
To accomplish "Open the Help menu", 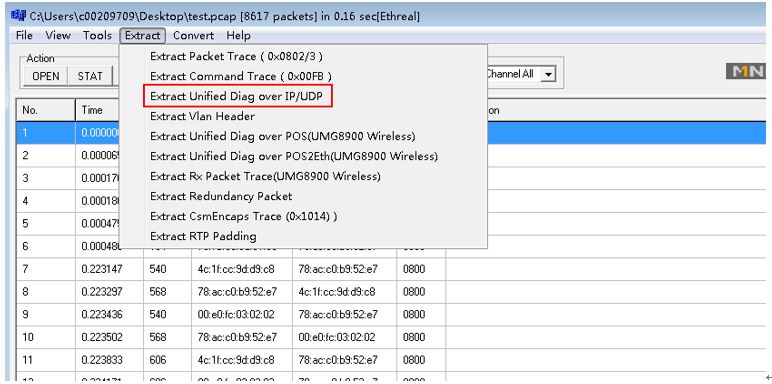I will (238, 35).
